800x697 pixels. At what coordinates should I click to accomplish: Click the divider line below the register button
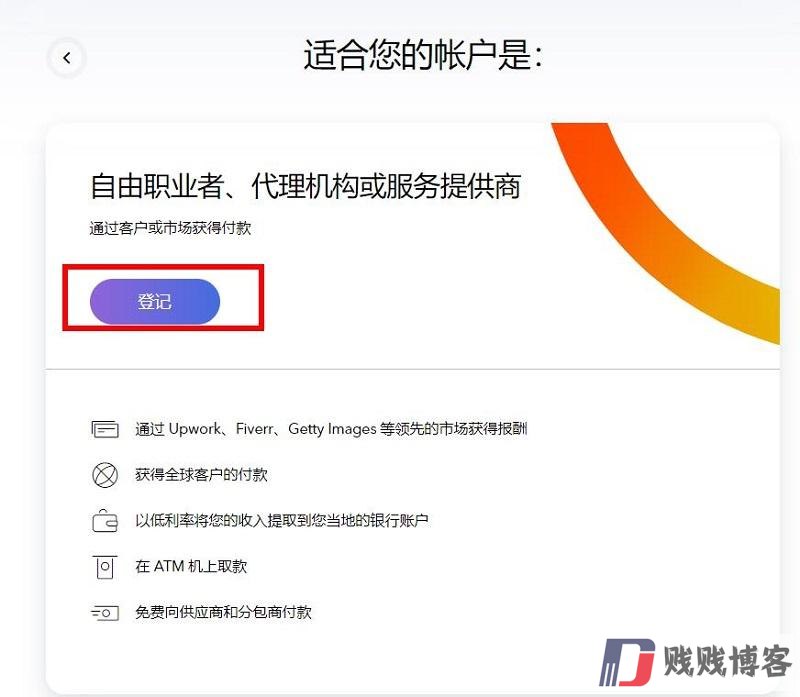[x=413, y=368]
